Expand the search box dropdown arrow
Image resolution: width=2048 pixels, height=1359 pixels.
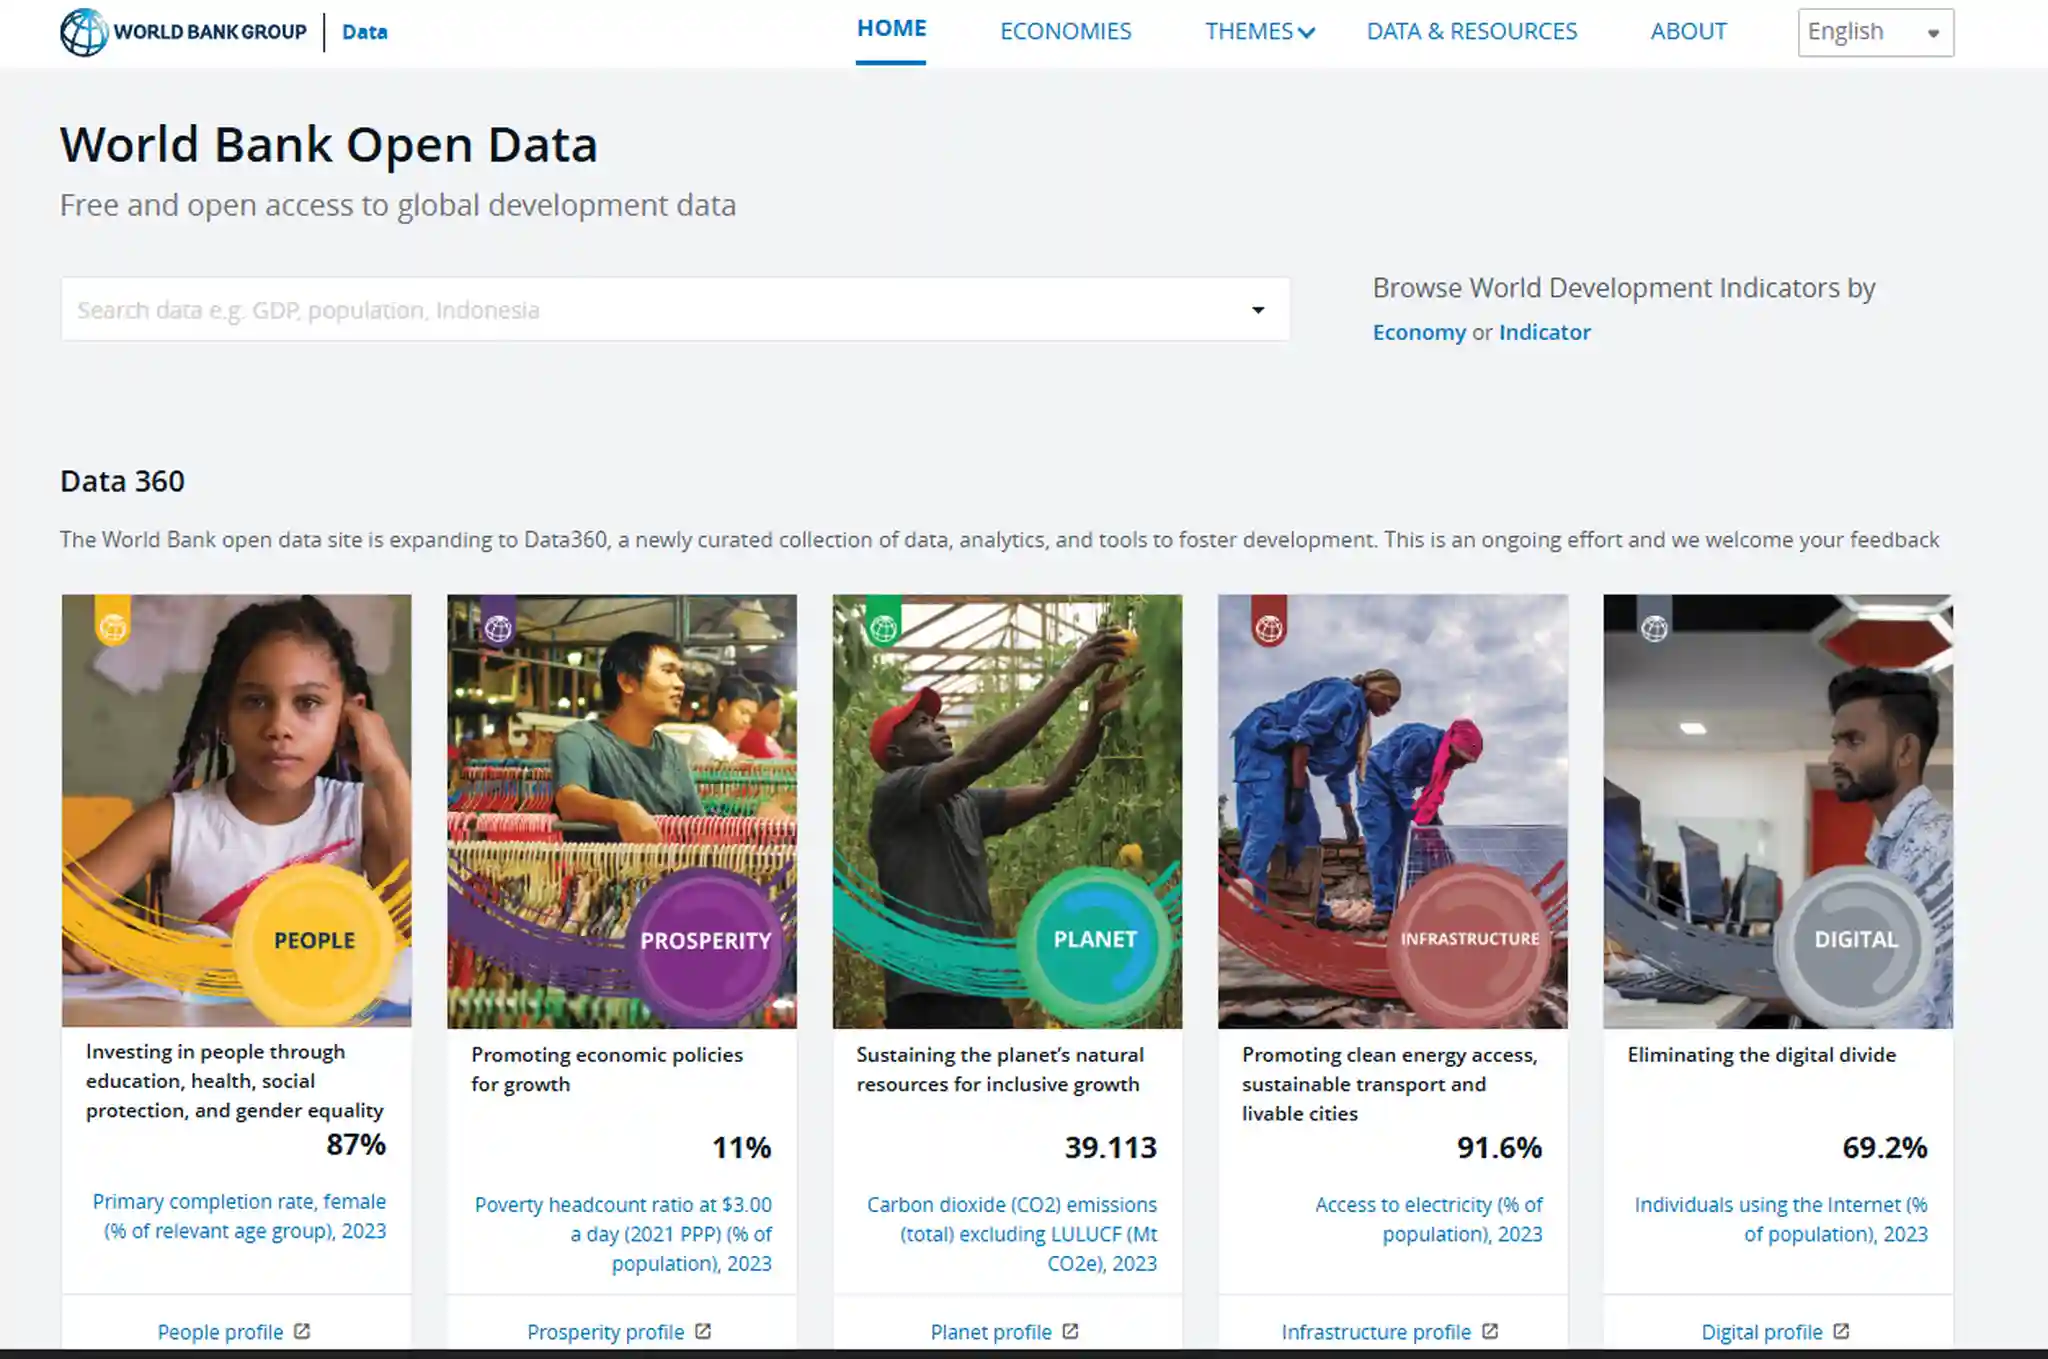(1258, 310)
